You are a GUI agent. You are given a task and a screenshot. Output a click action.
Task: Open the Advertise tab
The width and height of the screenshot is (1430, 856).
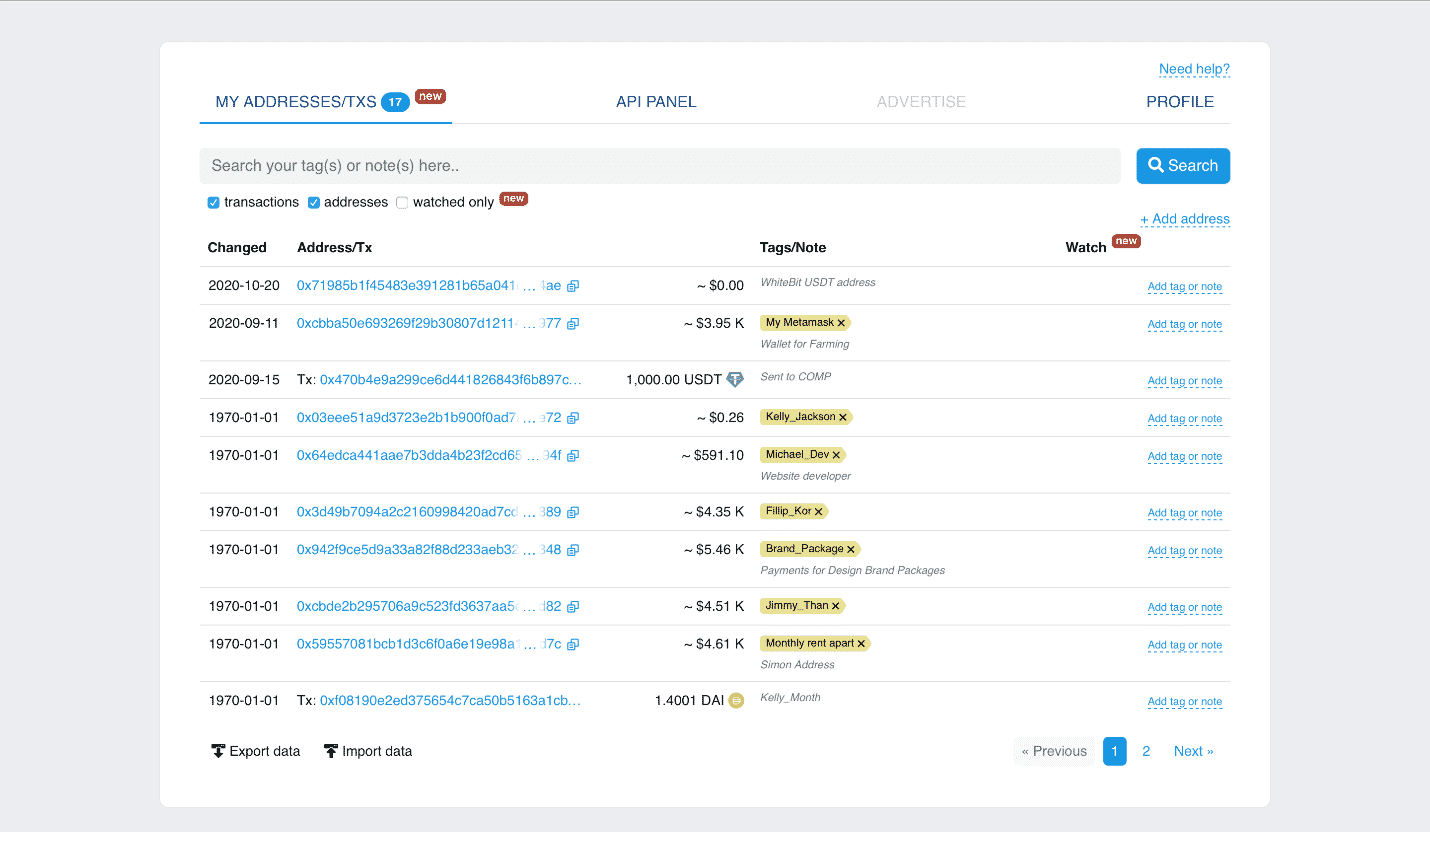pyautogui.click(x=921, y=102)
